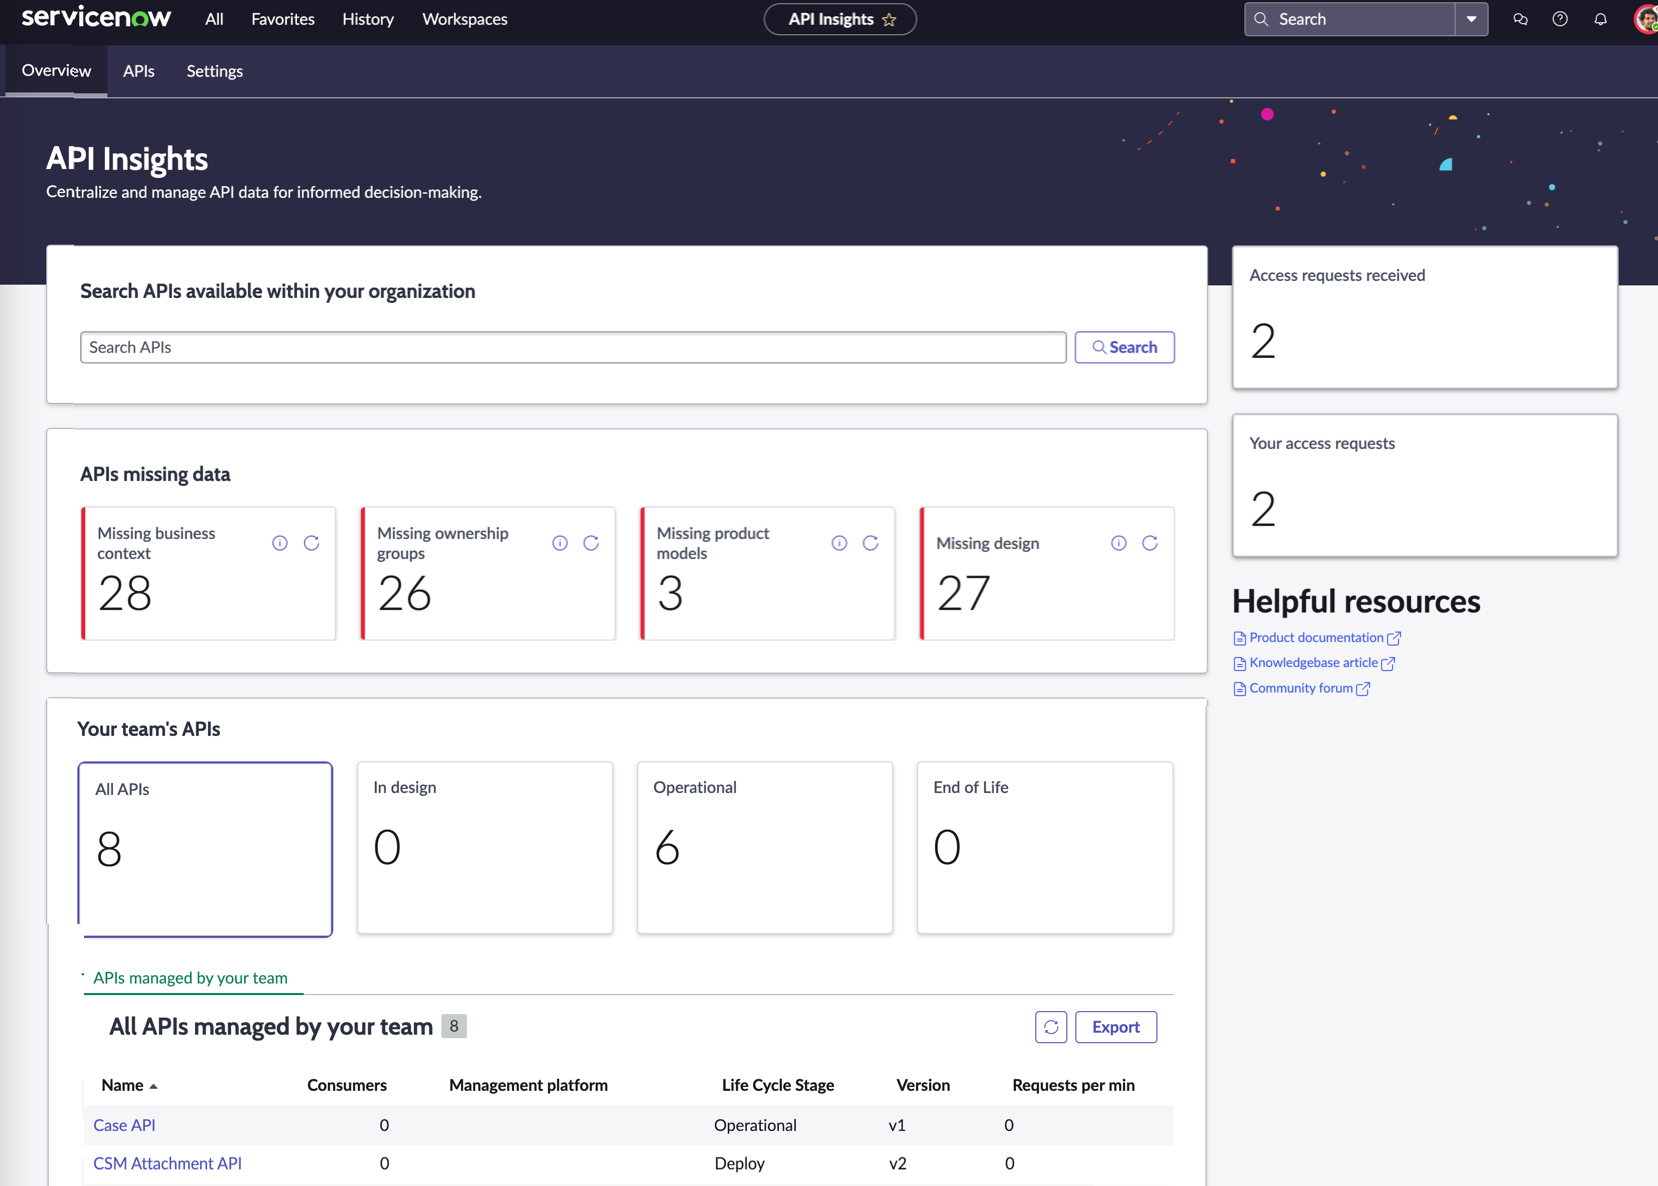Select the All APIs card

205,849
